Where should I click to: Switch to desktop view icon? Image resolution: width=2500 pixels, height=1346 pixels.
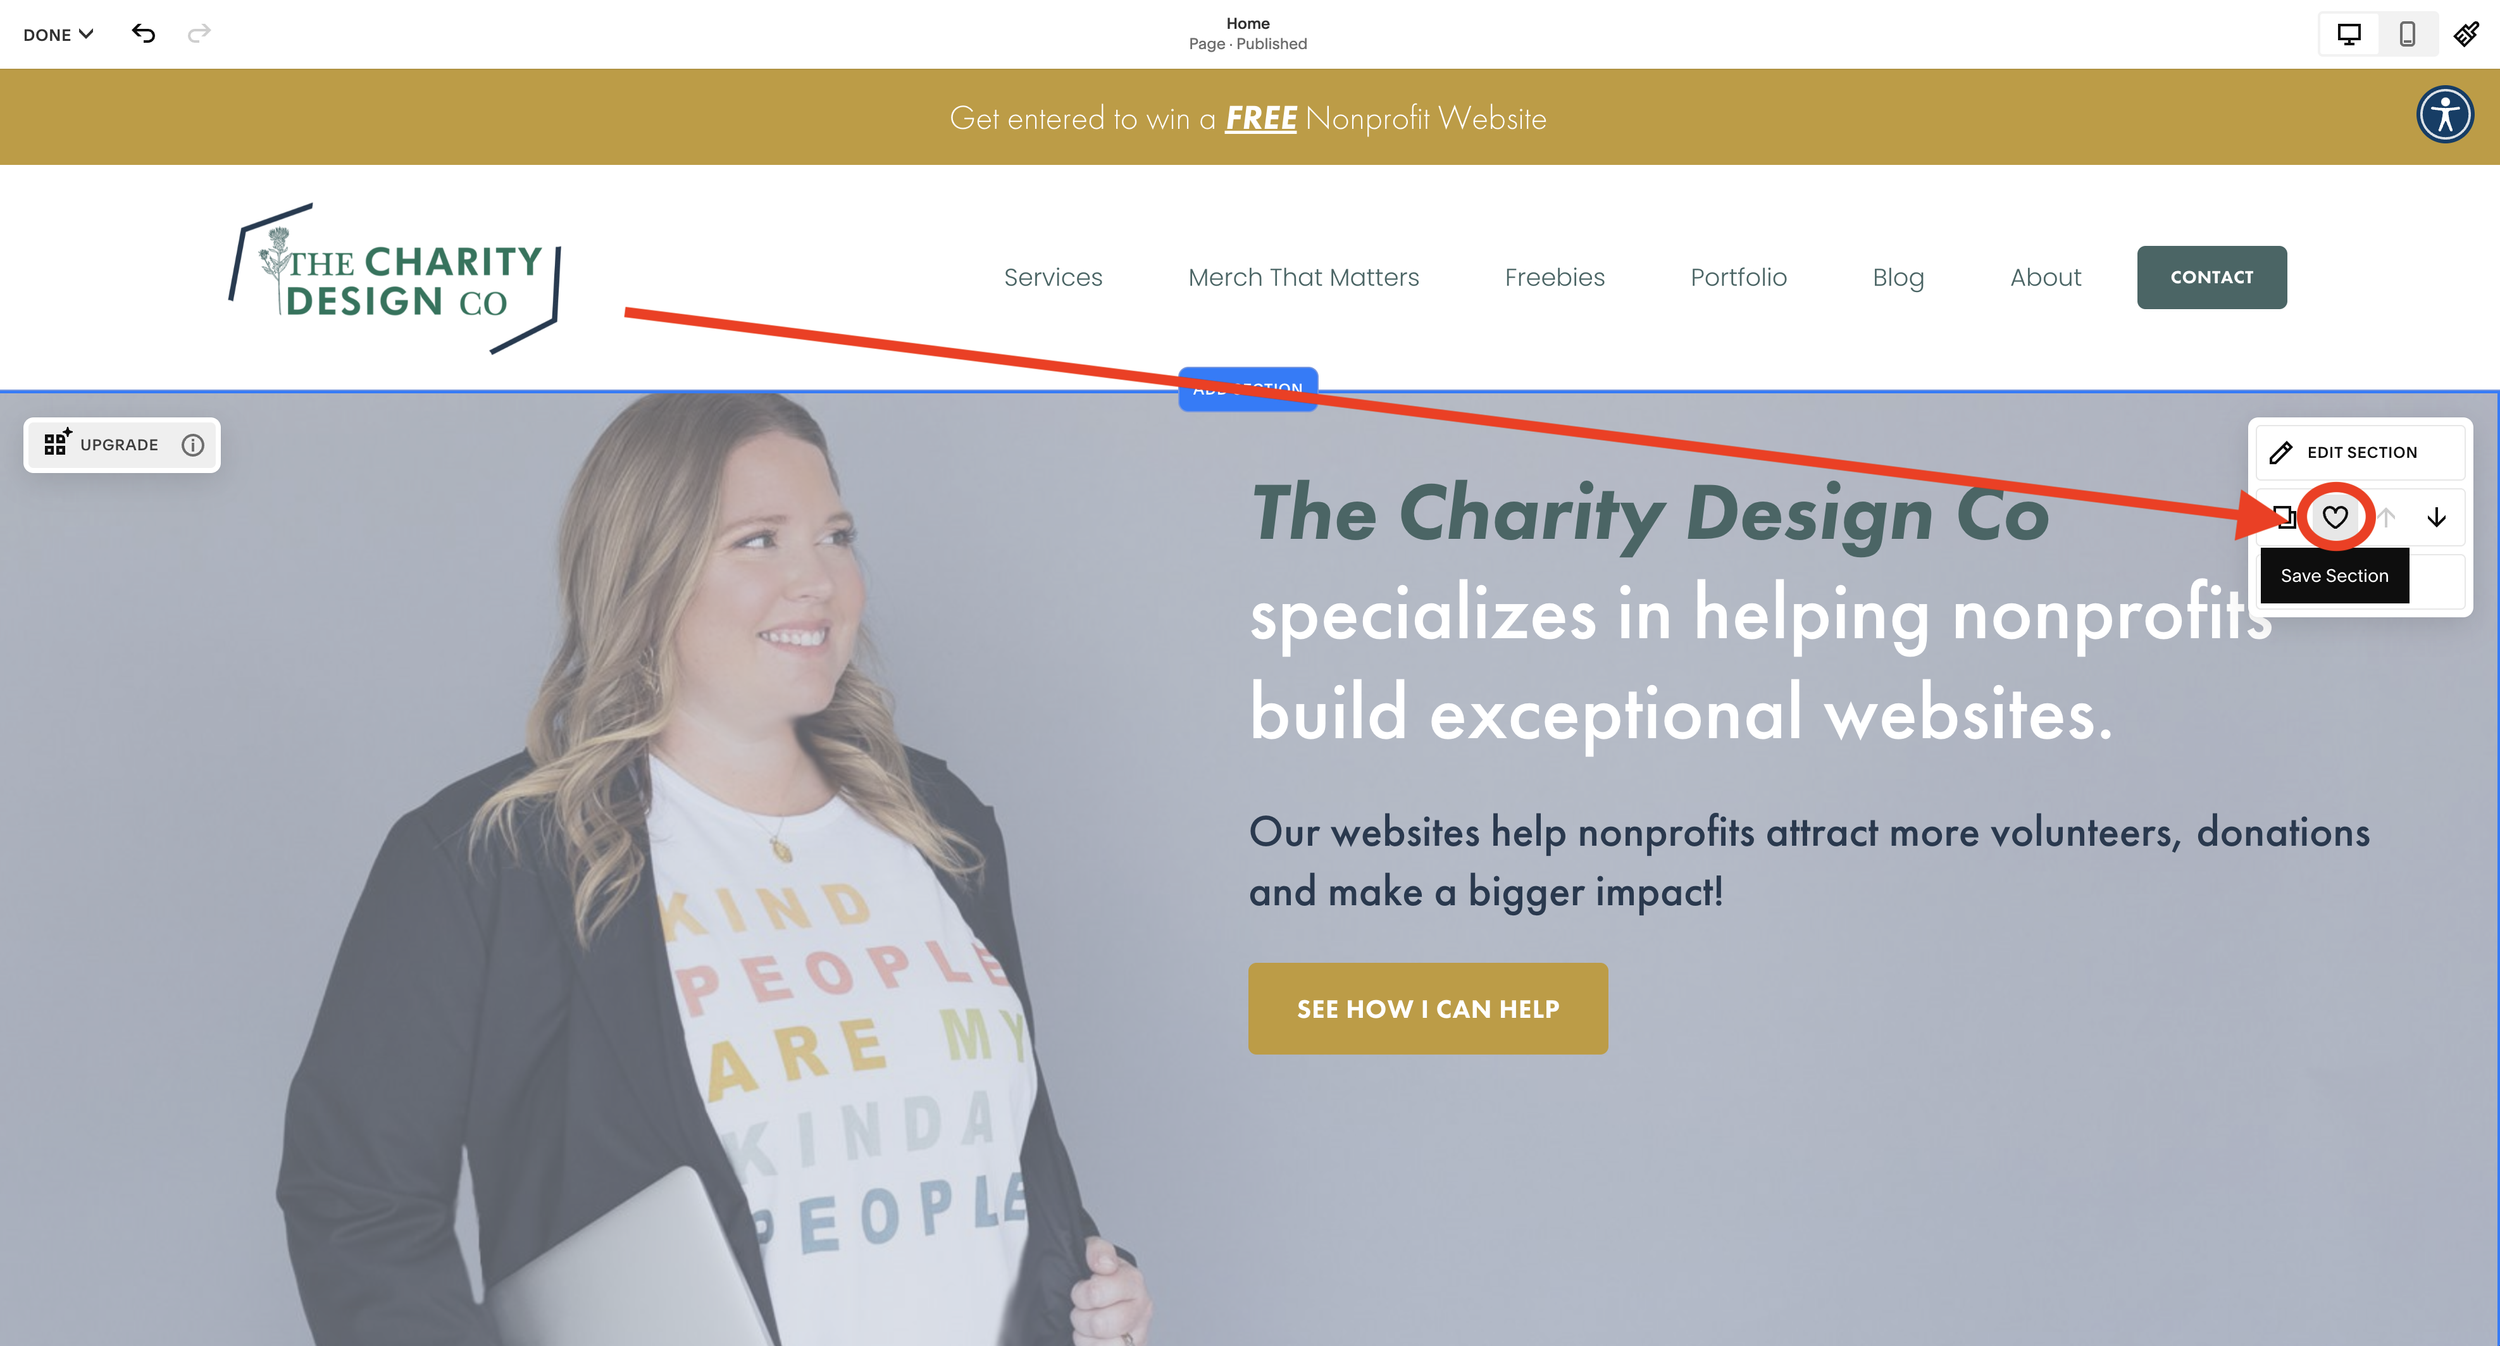(x=2349, y=34)
